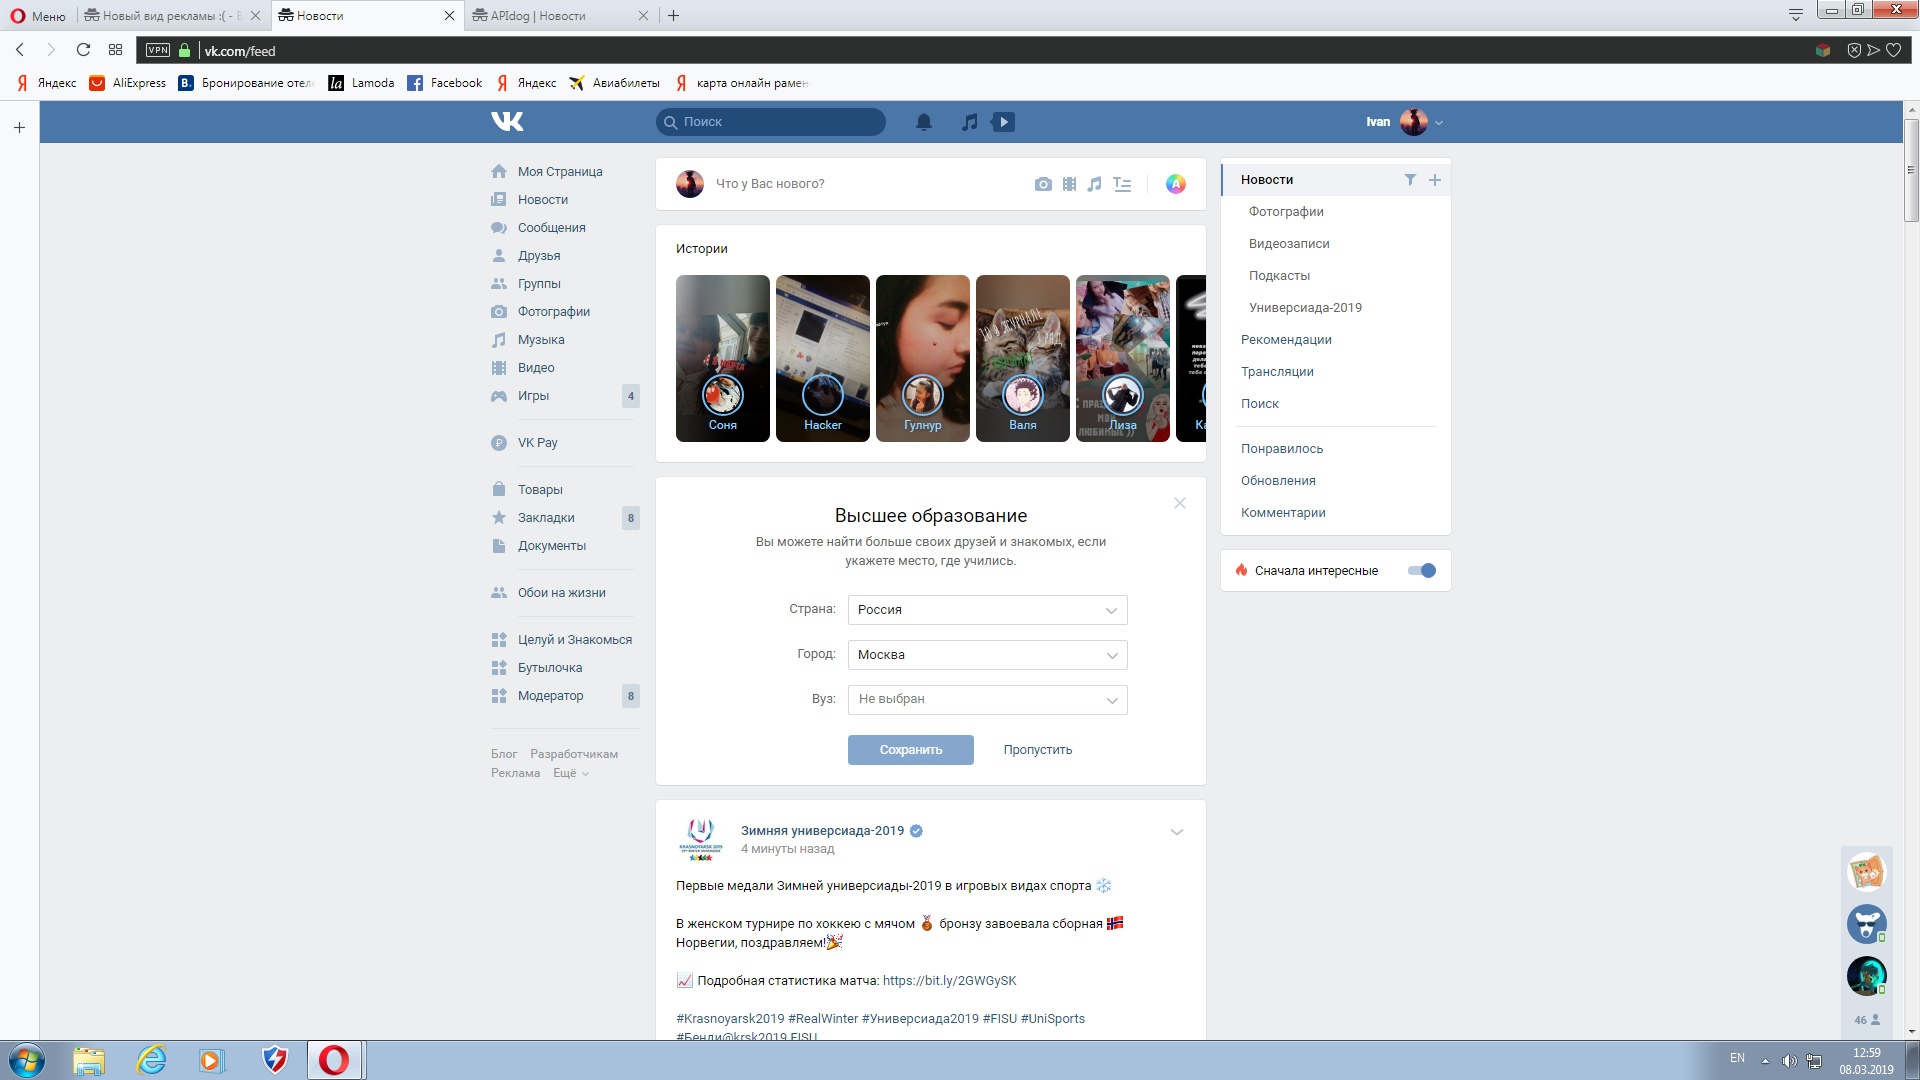Go back with browser back arrow
This screenshot has width=1920, height=1080.
coord(20,50)
